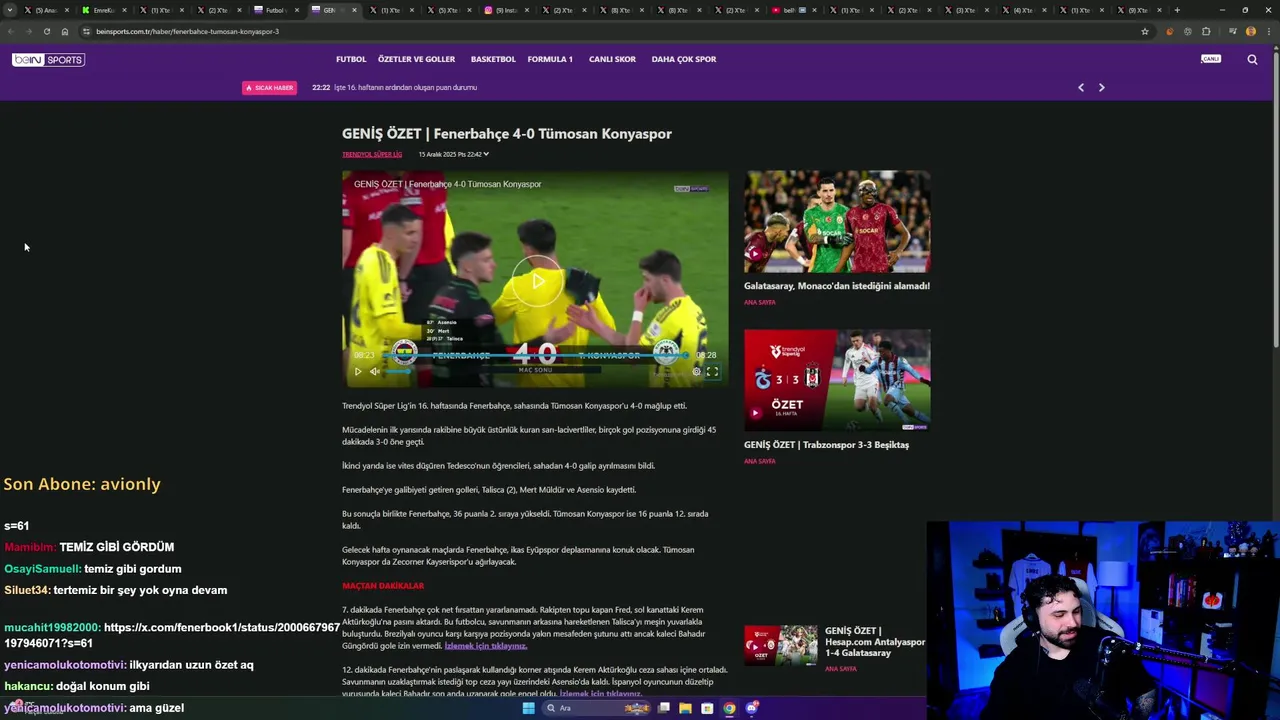1280x720 pixels.
Task: Close the active GEN tab
Action: (354, 10)
